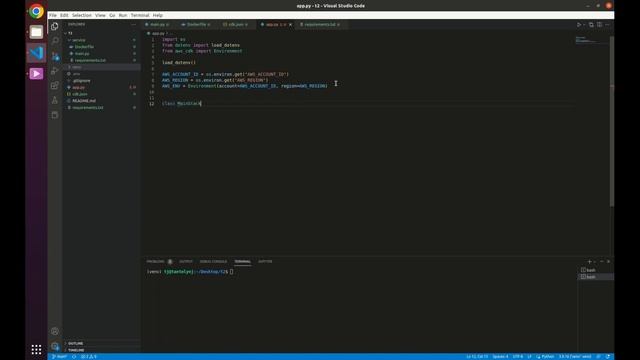Click the git branch indicator in status bar
Image resolution: width=640 pixels, height=360 pixels.
click(59, 357)
